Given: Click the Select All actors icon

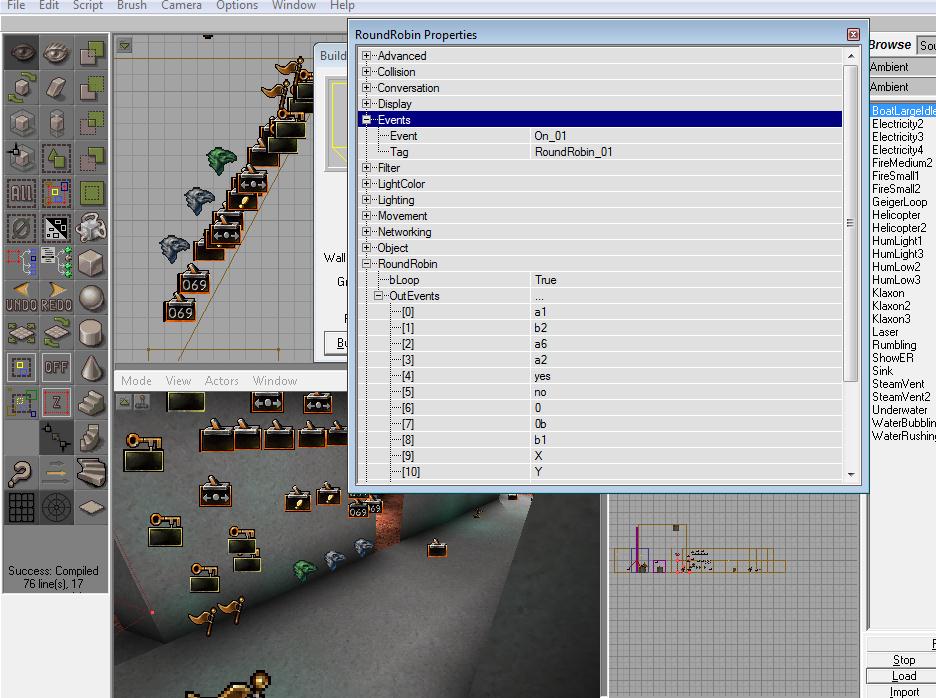Looking at the screenshot, I should (x=22, y=193).
